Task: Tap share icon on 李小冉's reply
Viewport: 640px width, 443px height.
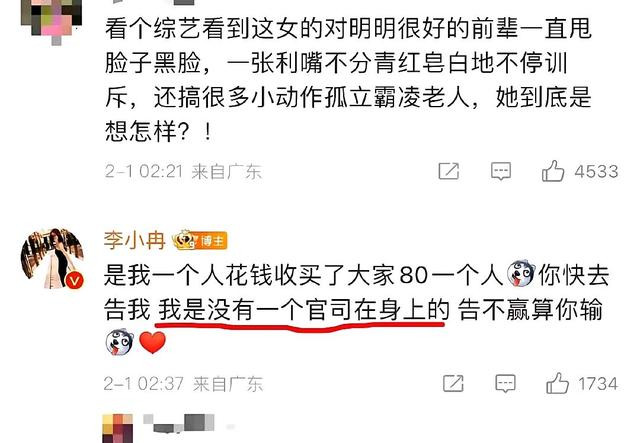Action: pyautogui.click(x=453, y=383)
